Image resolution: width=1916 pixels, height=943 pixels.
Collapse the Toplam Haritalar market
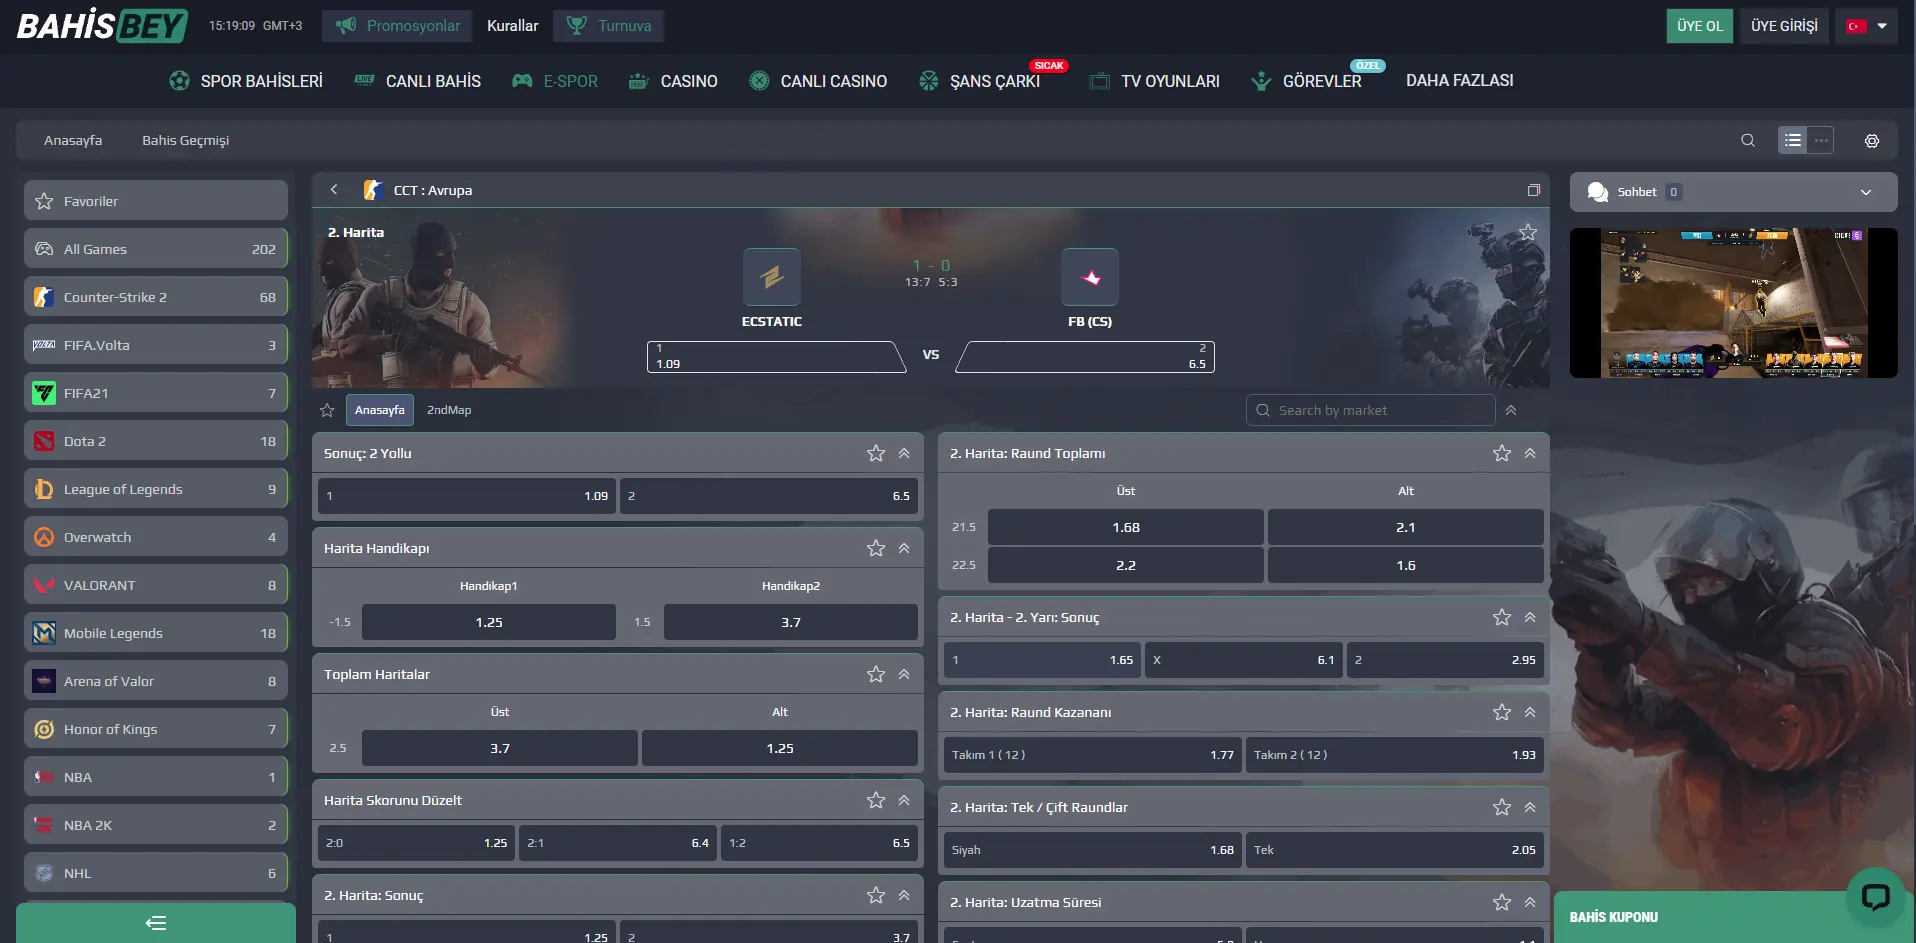click(x=904, y=674)
